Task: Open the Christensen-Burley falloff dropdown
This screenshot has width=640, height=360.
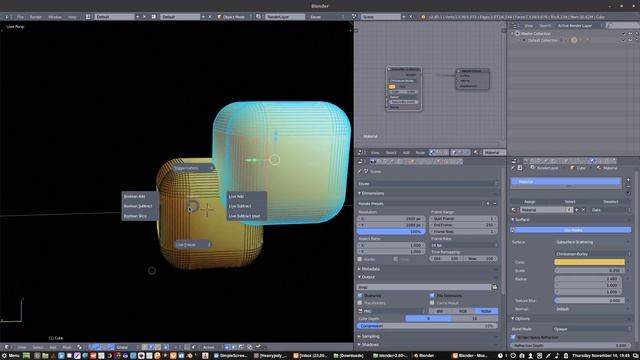Action: pos(592,254)
